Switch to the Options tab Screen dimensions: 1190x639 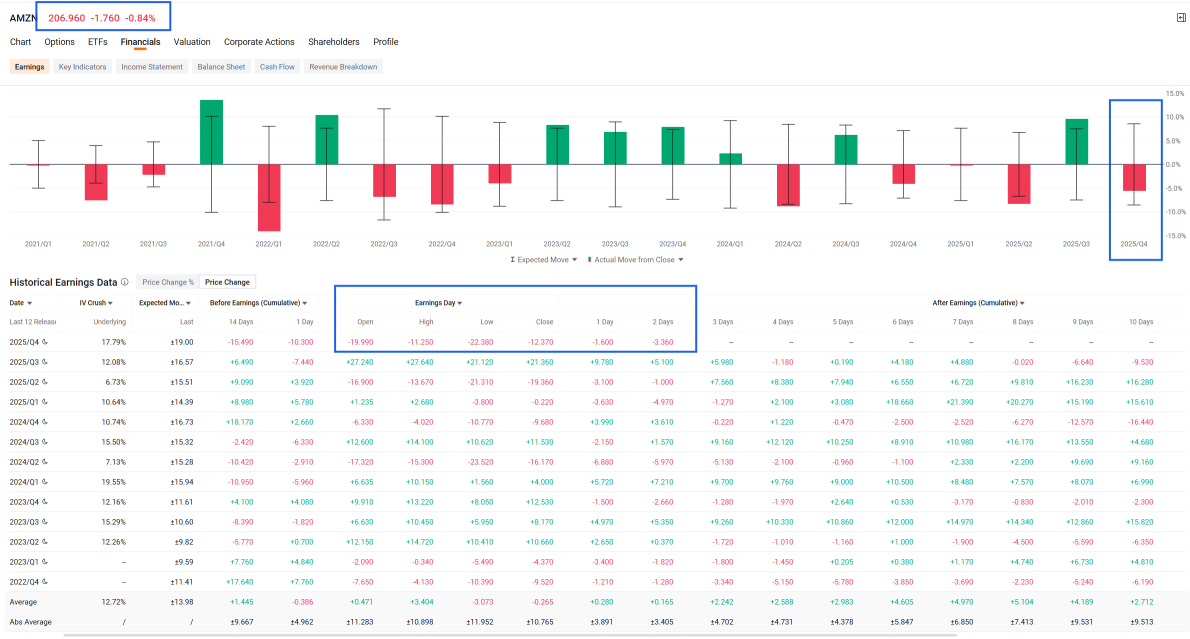pos(59,42)
